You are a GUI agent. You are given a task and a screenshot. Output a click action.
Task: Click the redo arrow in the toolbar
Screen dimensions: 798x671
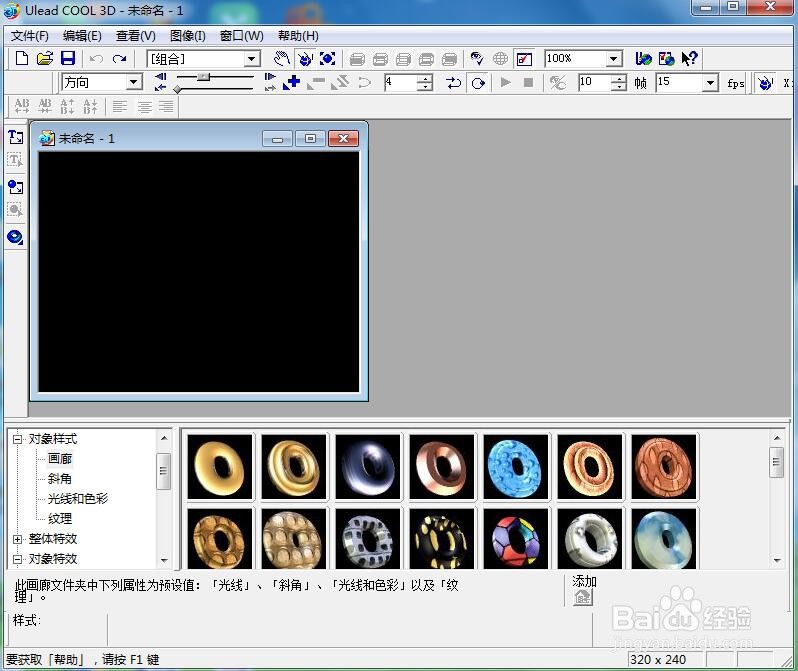119,59
